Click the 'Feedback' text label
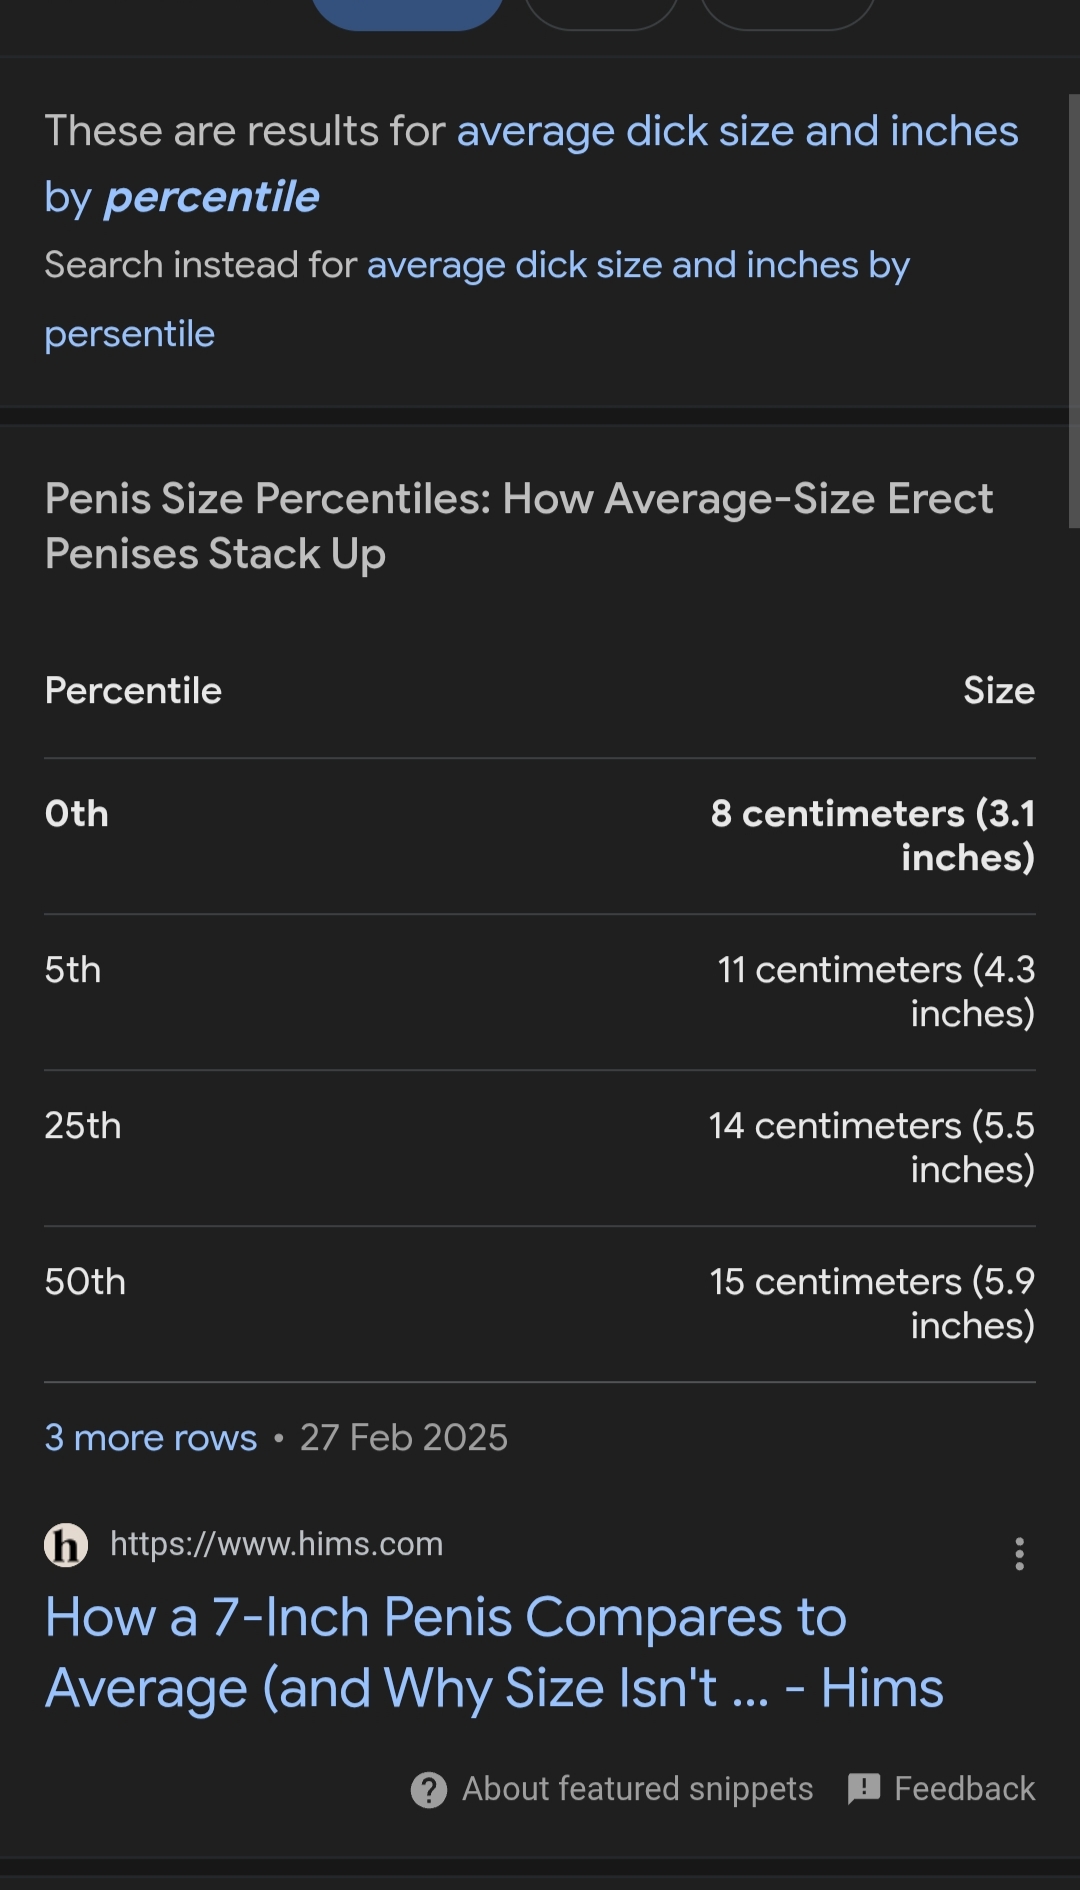The width and height of the screenshot is (1080, 1890). [x=964, y=1789]
